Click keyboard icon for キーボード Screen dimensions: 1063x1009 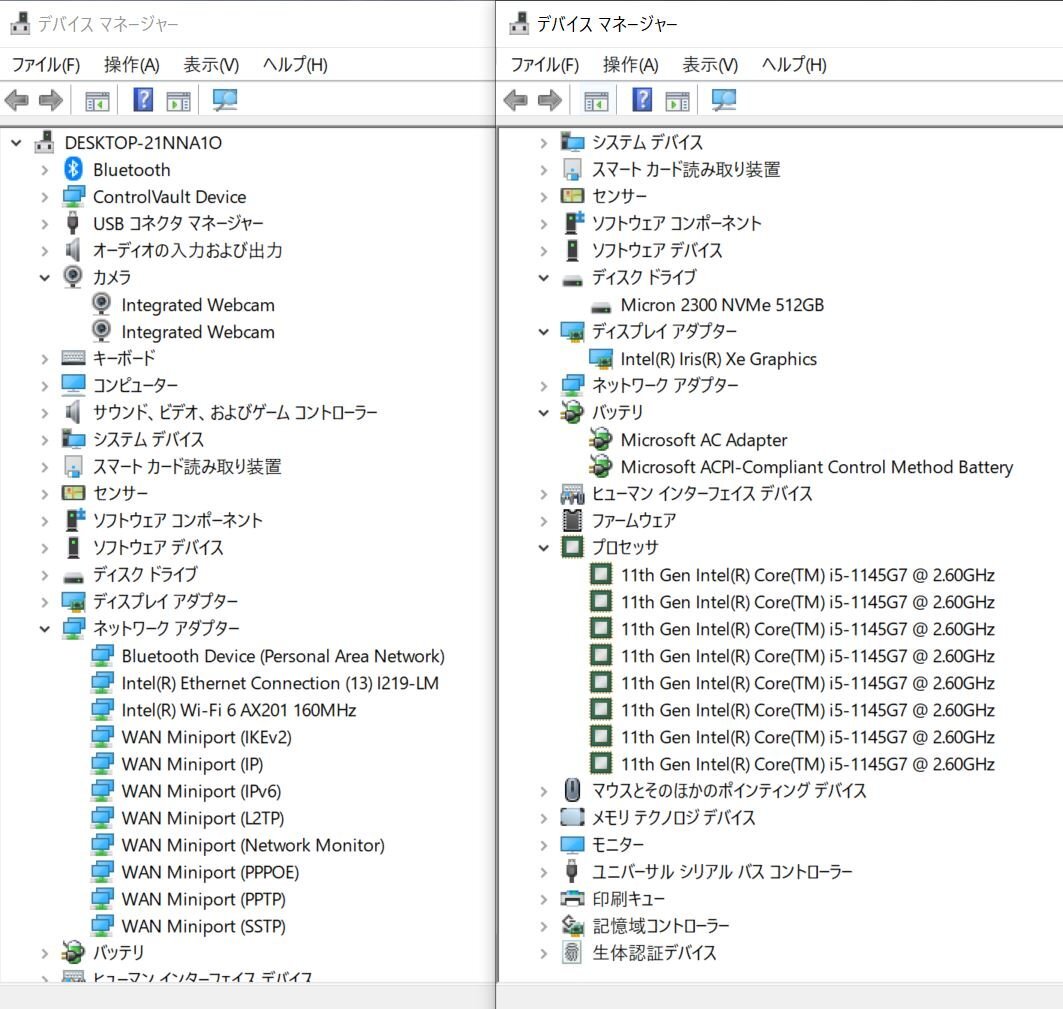(x=73, y=357)
